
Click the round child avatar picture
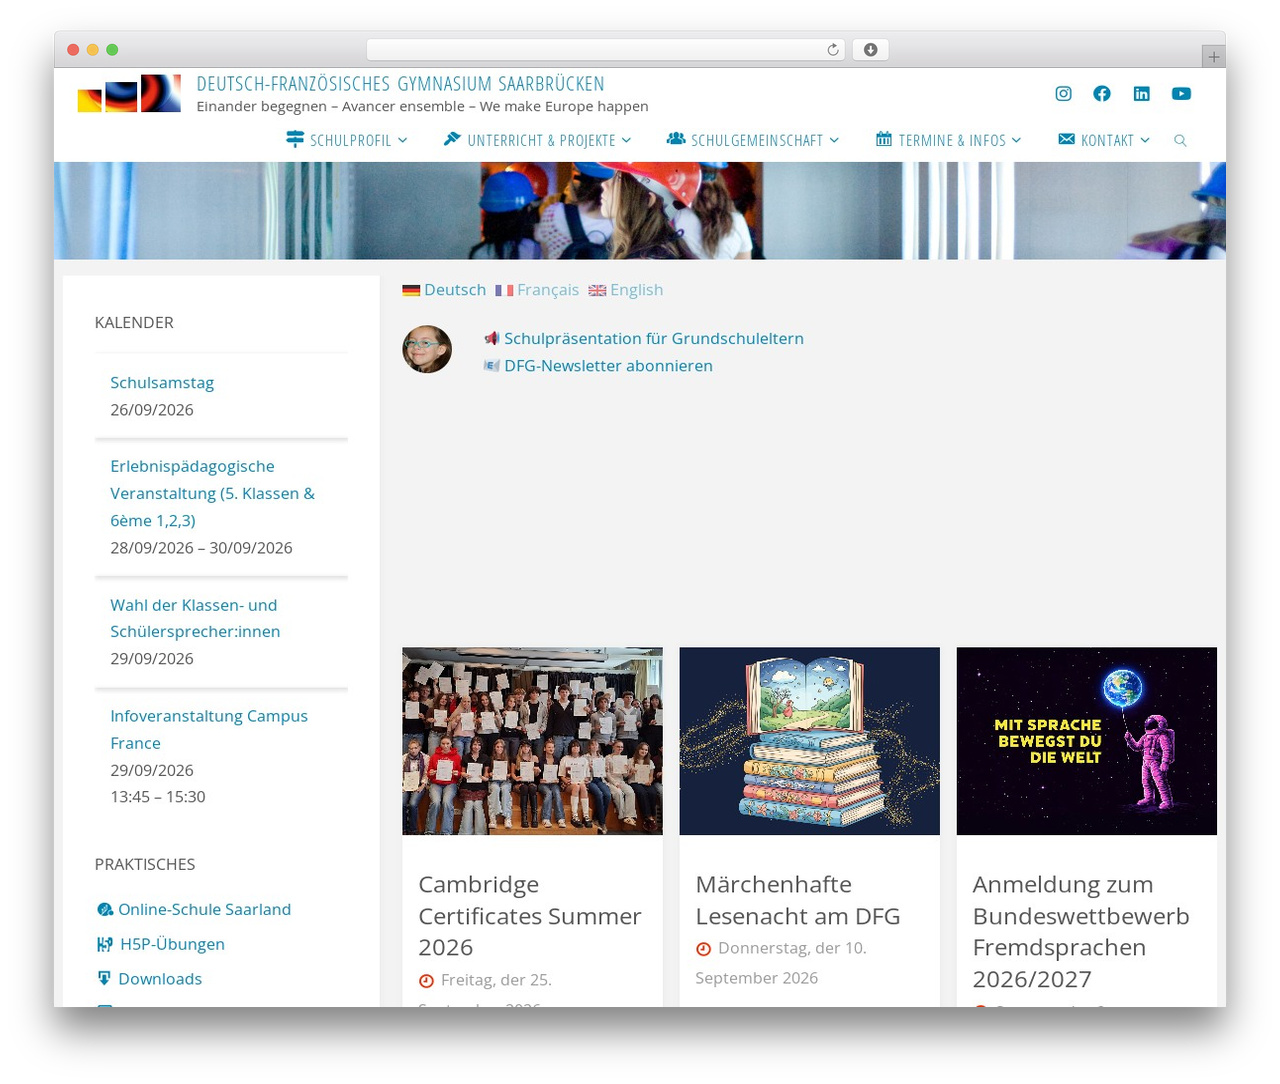click(x=427, y=349)
